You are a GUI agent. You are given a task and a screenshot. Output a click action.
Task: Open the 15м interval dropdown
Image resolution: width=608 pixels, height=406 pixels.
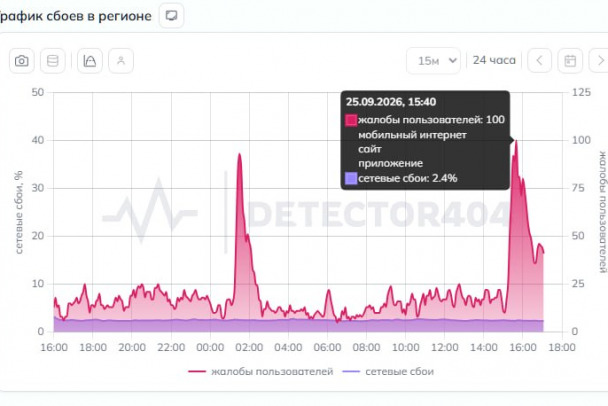[434, 60]
